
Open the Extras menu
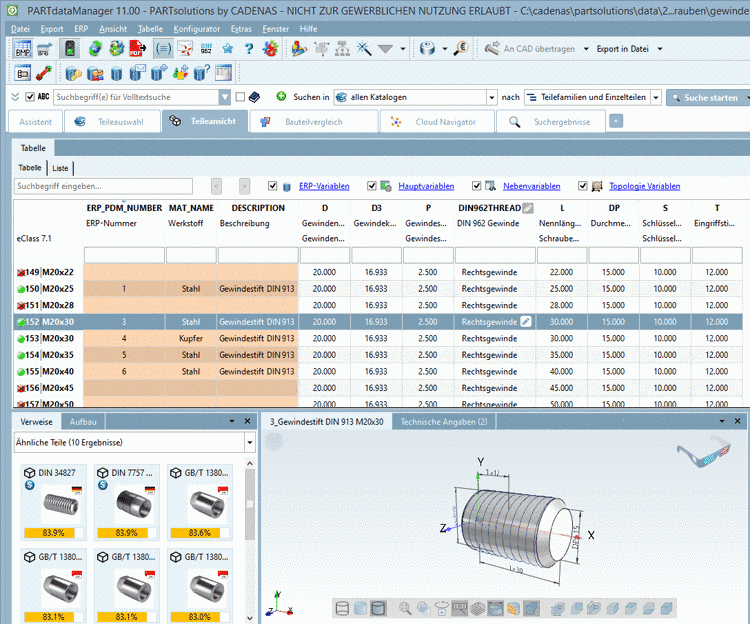click(241, 29)
